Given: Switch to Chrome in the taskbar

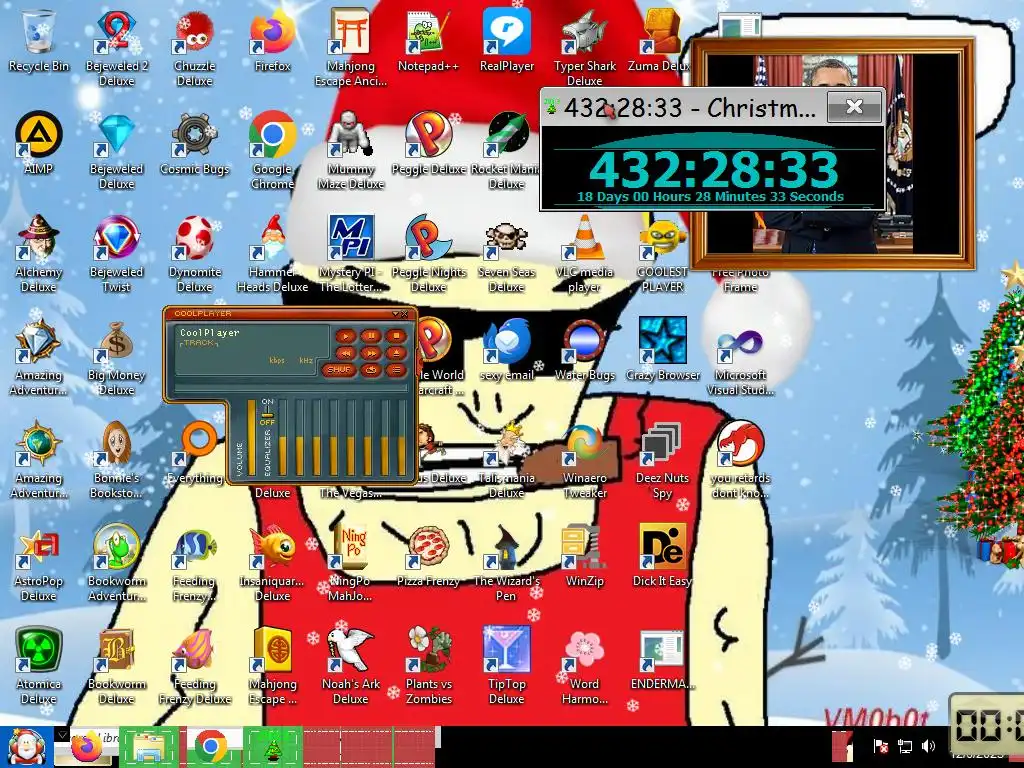Looking at the screenshot, I should pyautogui.click(x=210, y=747).
